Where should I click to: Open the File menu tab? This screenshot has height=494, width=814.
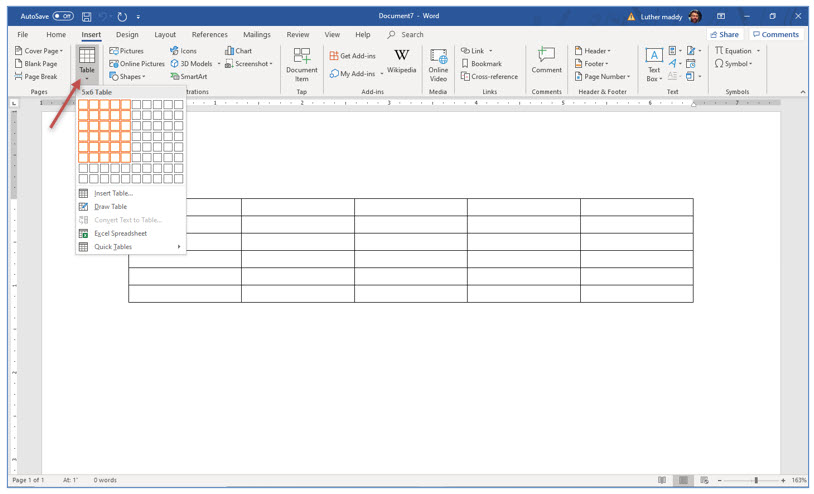[23, 34]
